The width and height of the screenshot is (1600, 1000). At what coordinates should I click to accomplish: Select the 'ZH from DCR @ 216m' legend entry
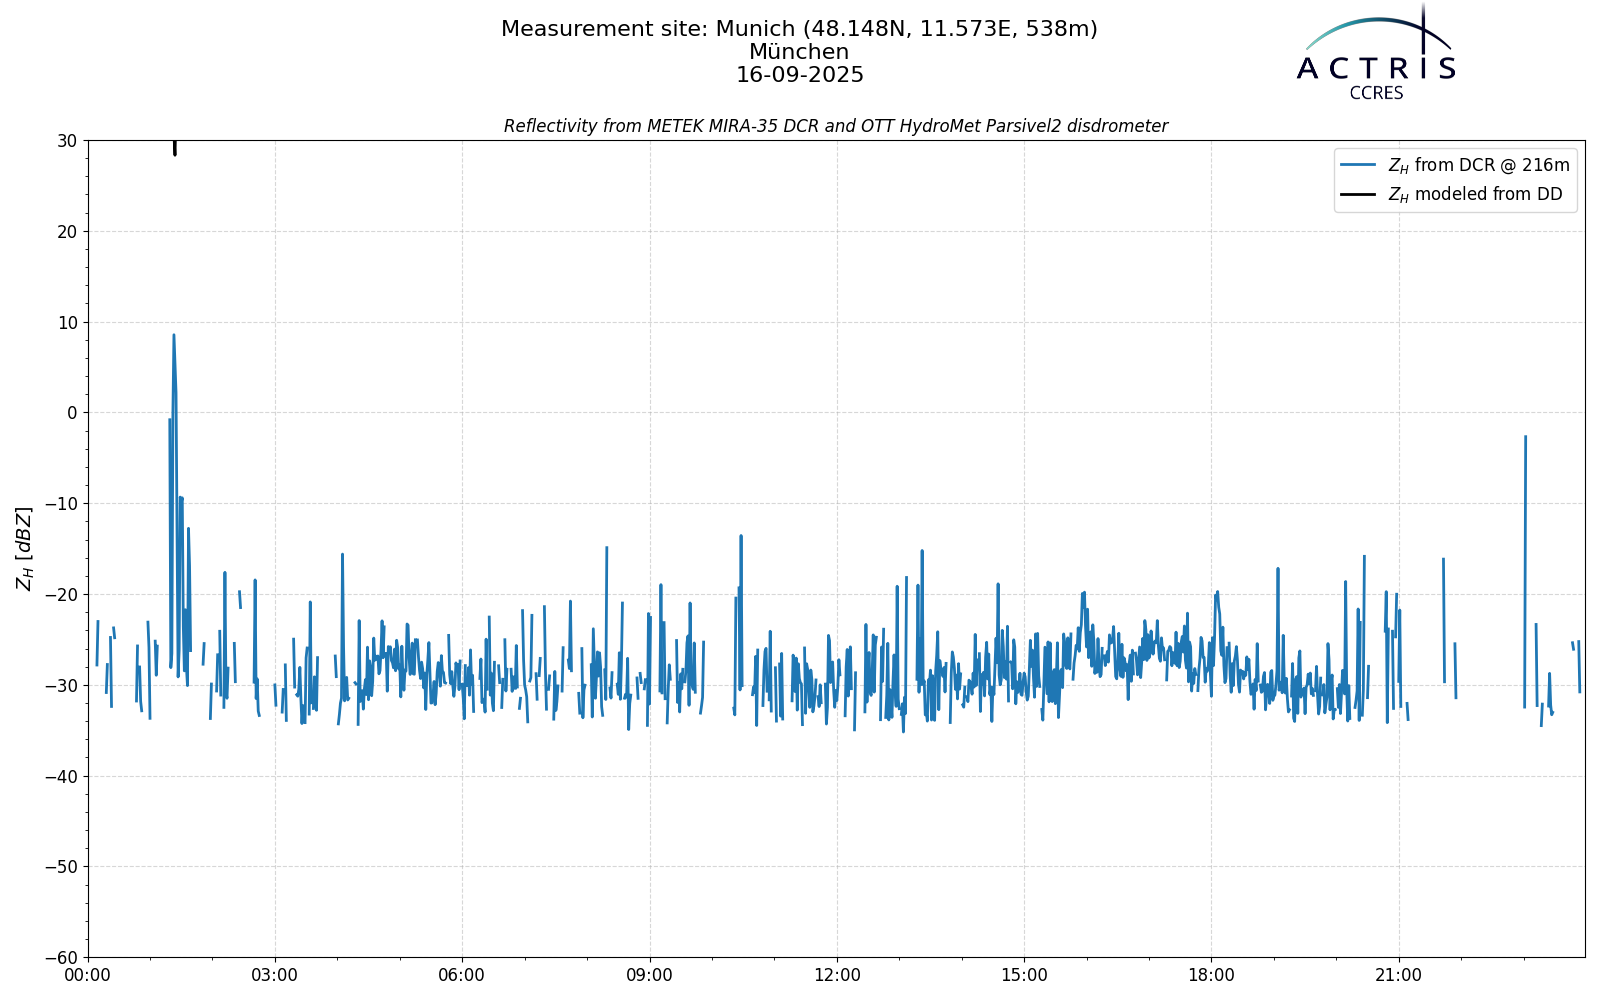1455,165
